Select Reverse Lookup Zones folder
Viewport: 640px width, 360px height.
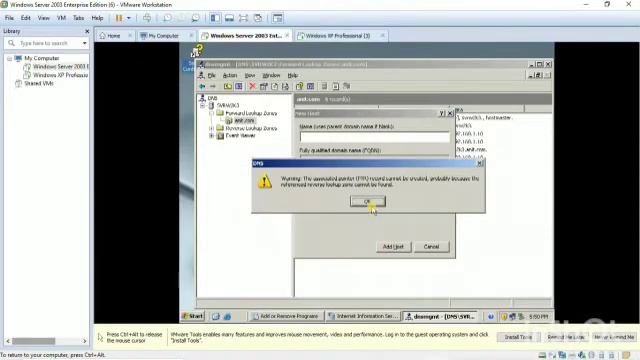coord(251,128)
